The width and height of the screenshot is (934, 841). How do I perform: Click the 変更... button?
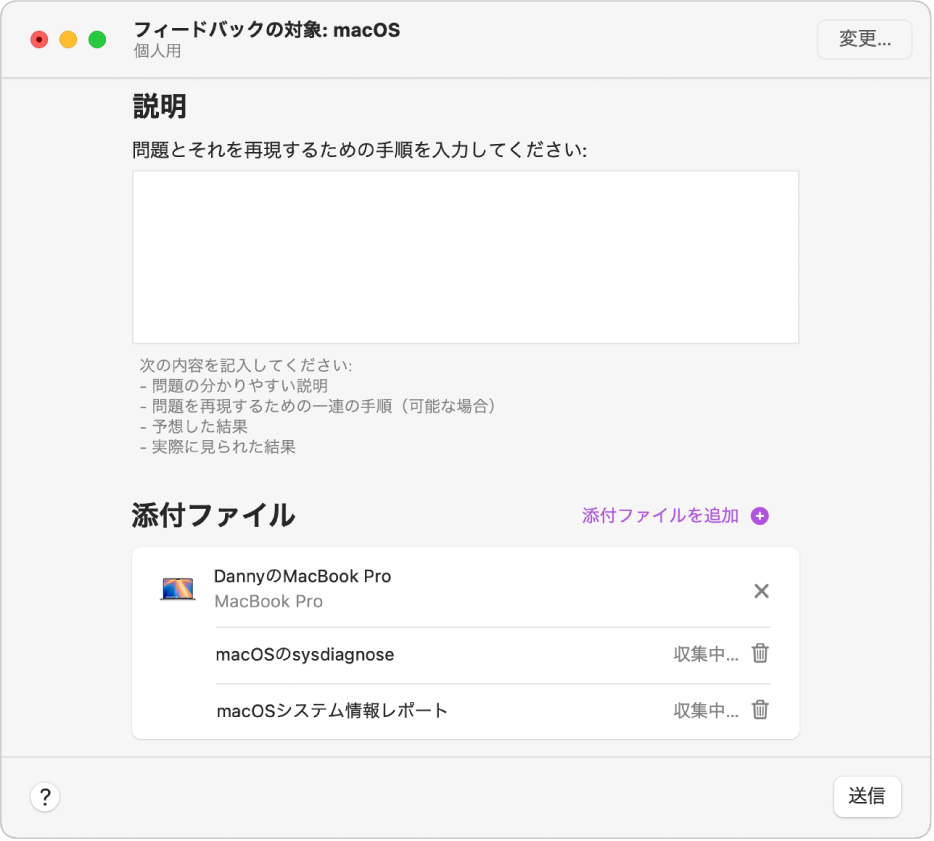(865, 39)
